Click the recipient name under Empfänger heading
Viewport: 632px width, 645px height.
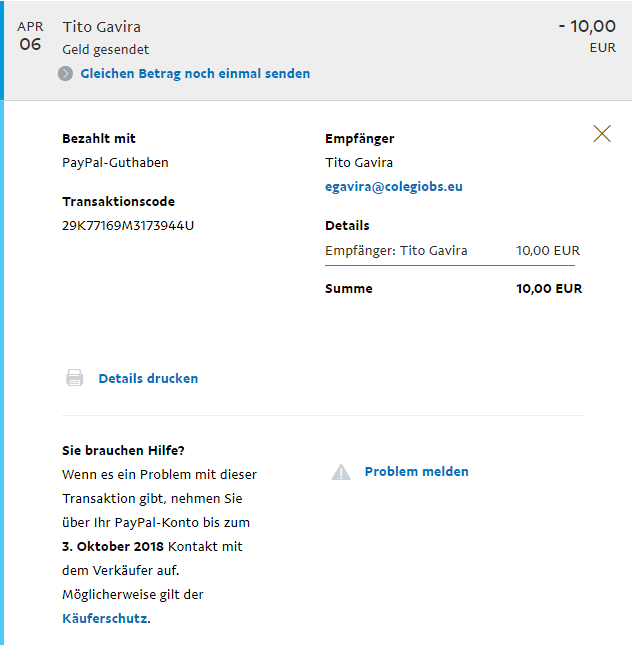pyautogui.click(x=359, y=162)
